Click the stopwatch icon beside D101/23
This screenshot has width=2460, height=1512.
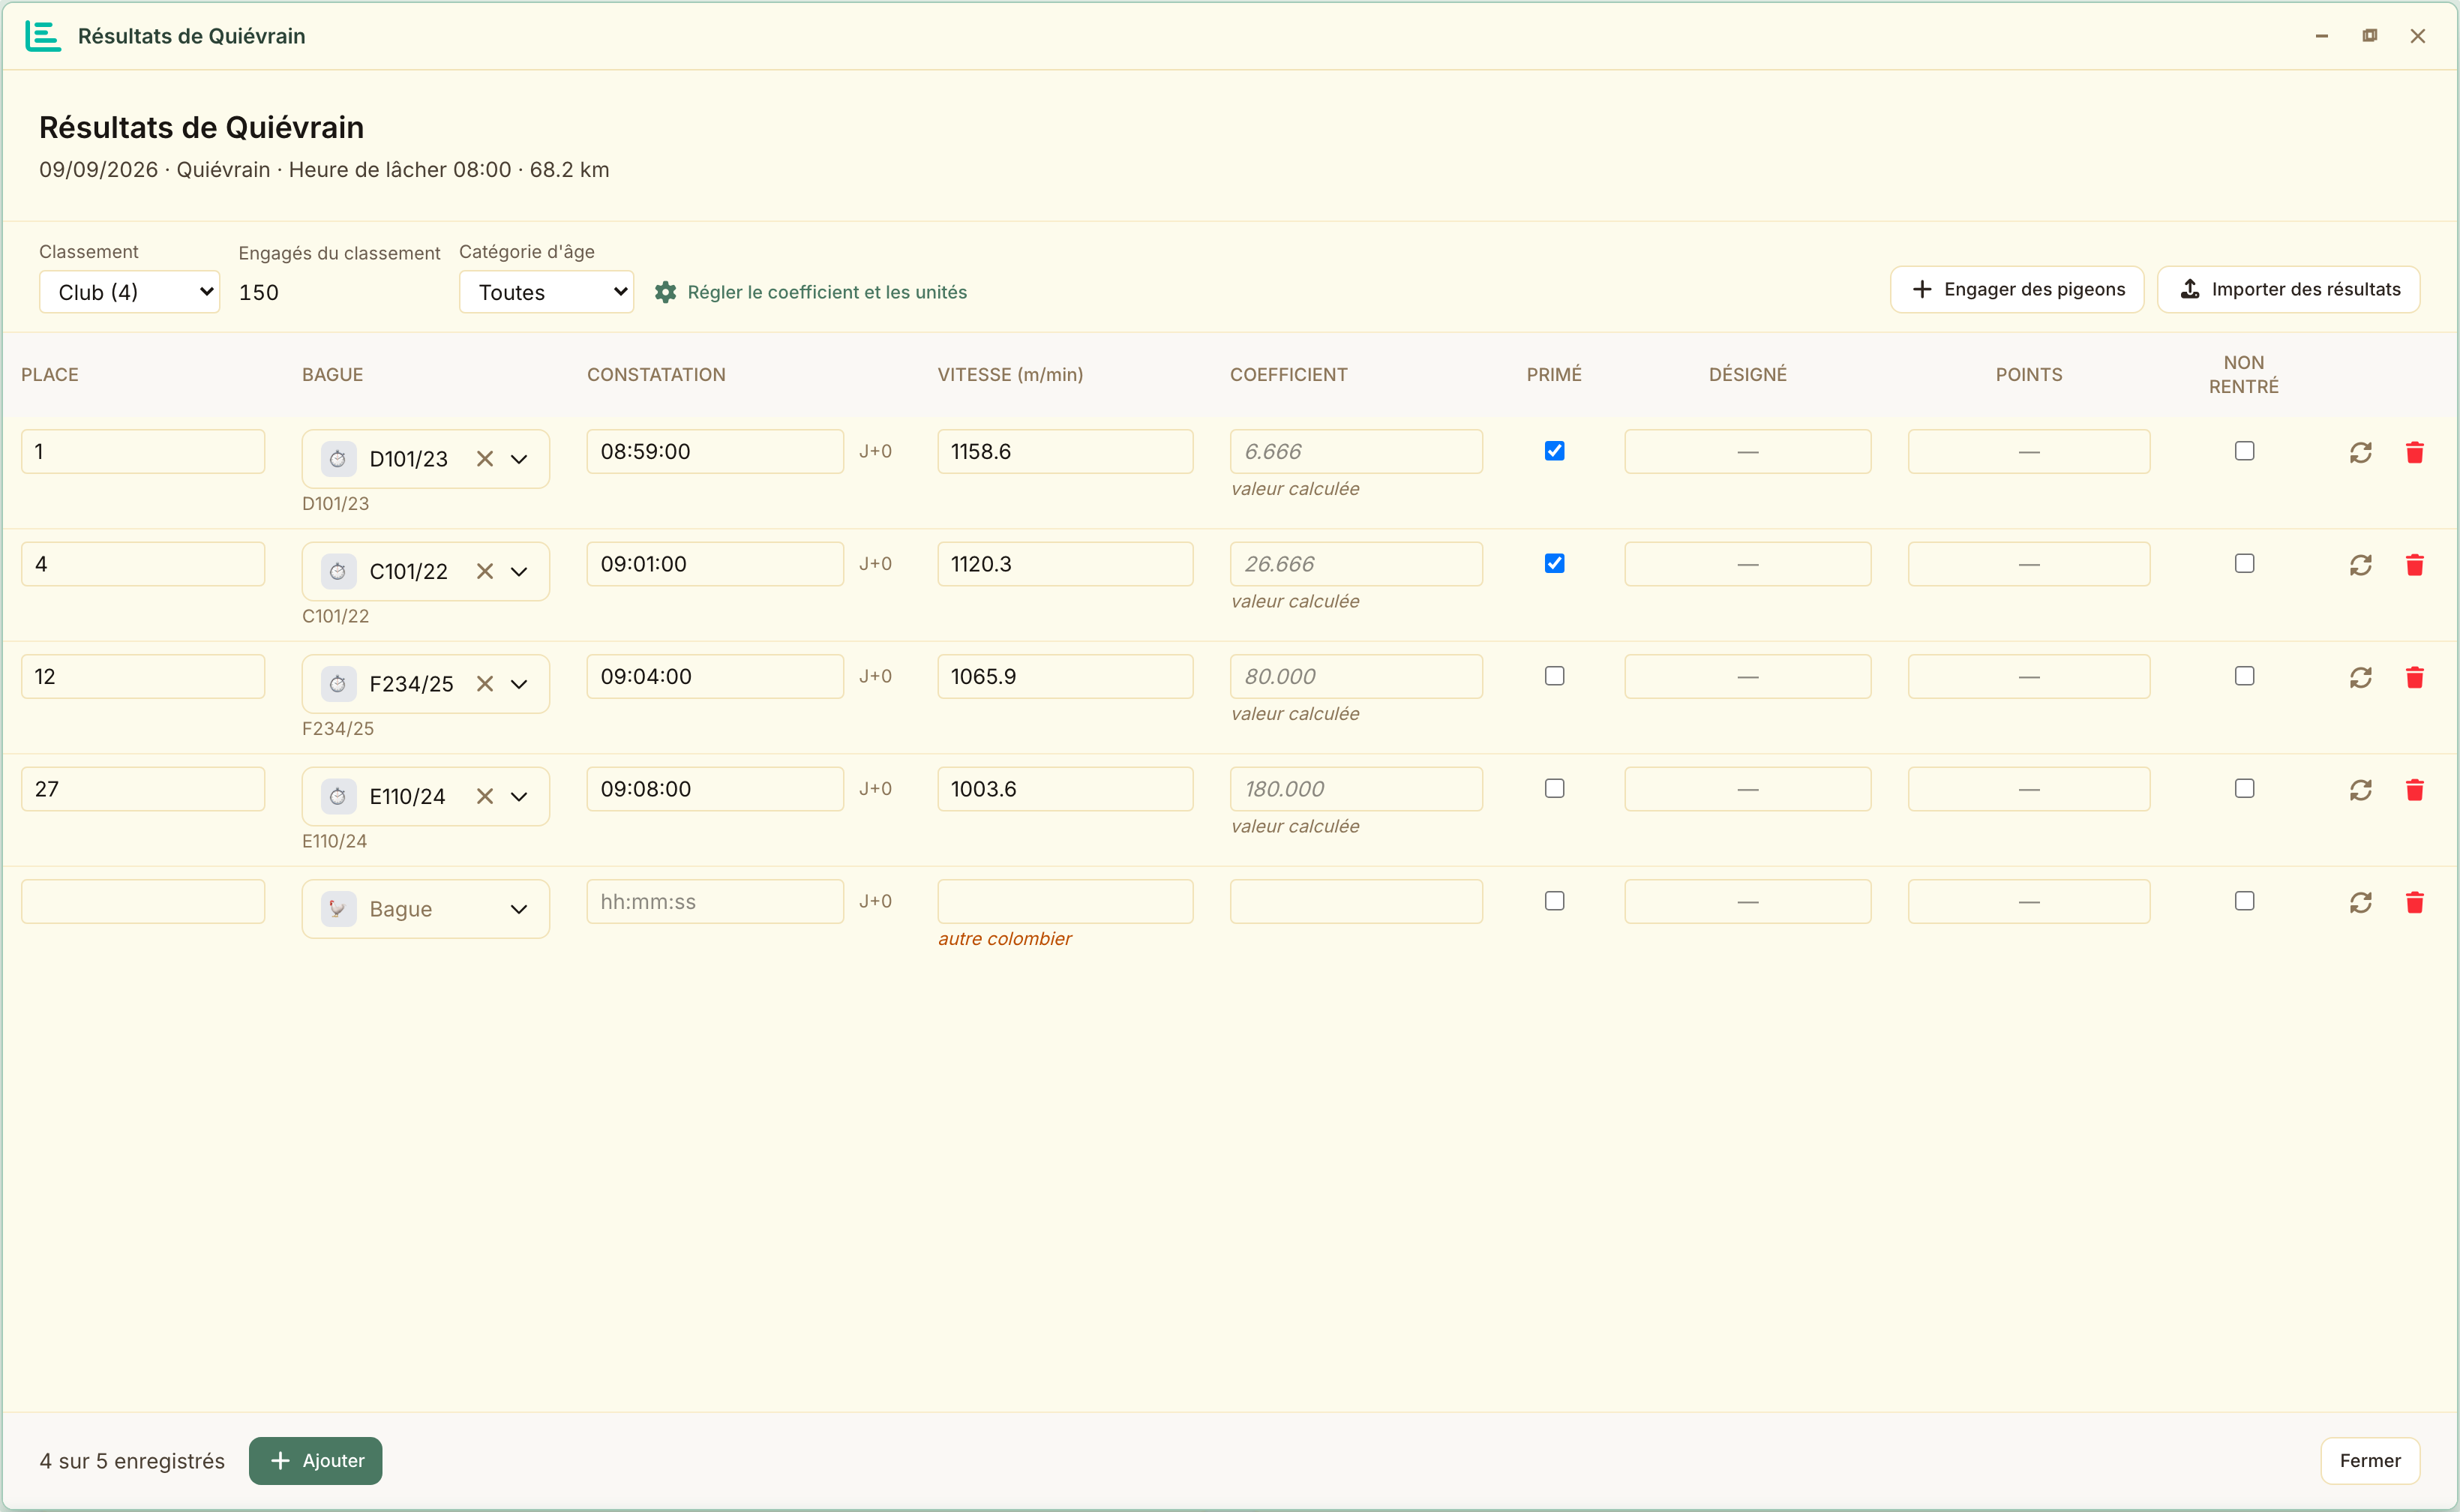tap(338, 459)
